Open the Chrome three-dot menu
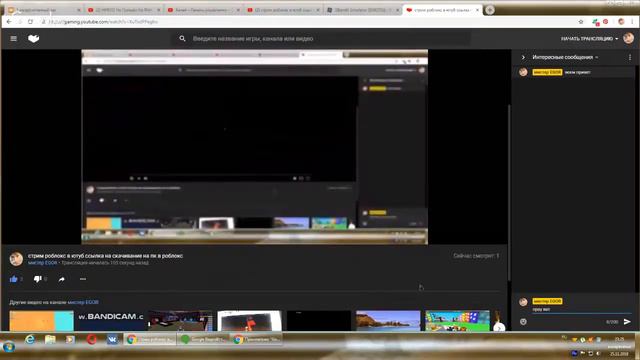Viewport: 640px width, 360px height. click(633, 22)
